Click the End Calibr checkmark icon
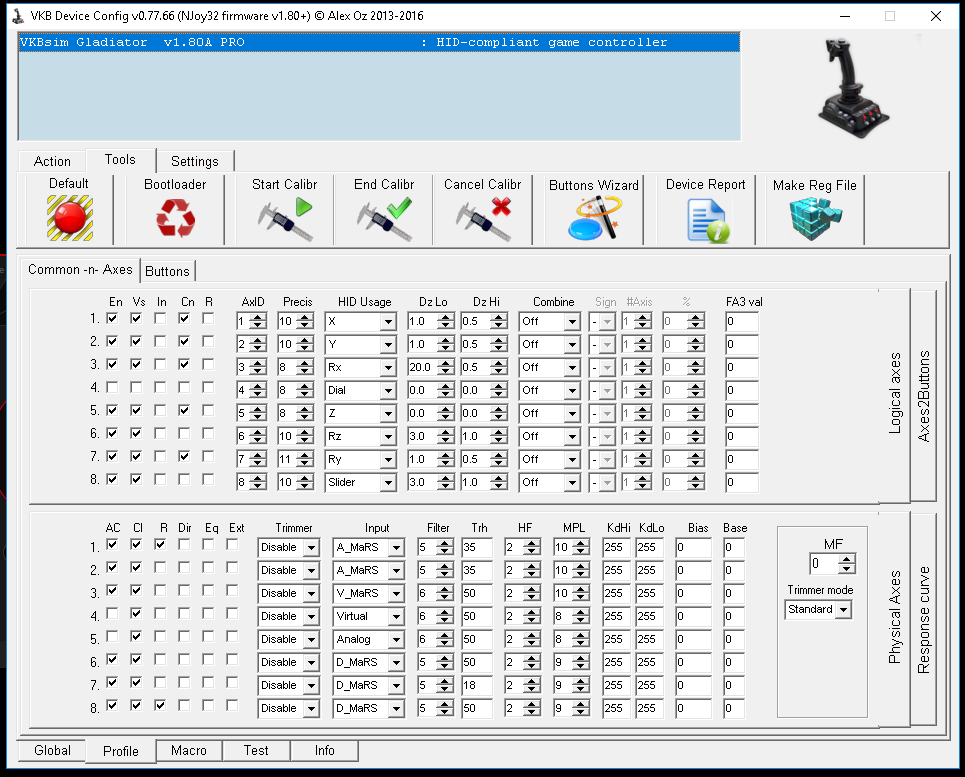 (x=385, y=218)
